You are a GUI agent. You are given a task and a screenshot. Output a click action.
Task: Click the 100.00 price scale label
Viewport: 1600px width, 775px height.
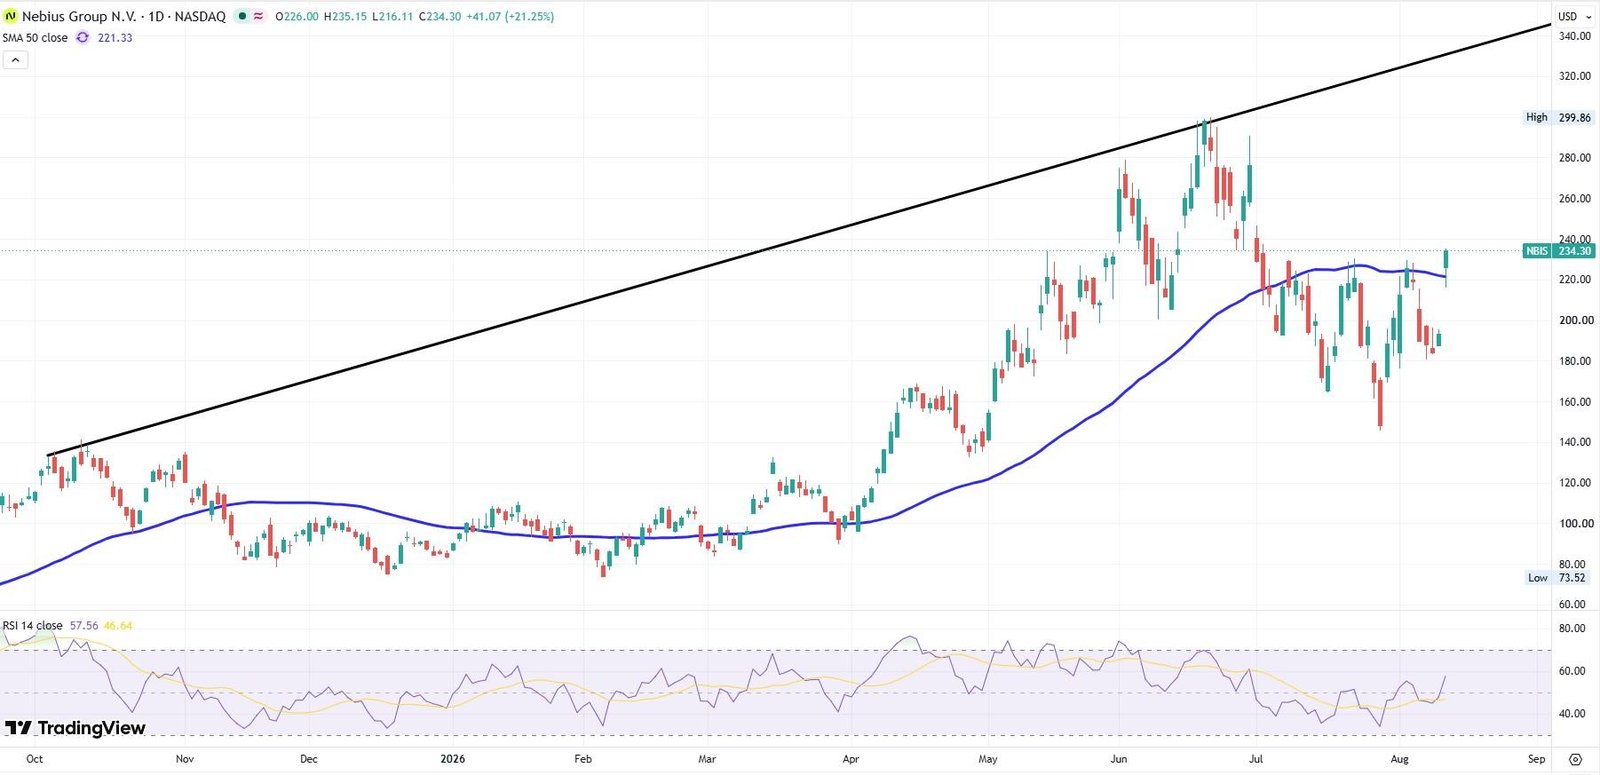coord(1575,524)
